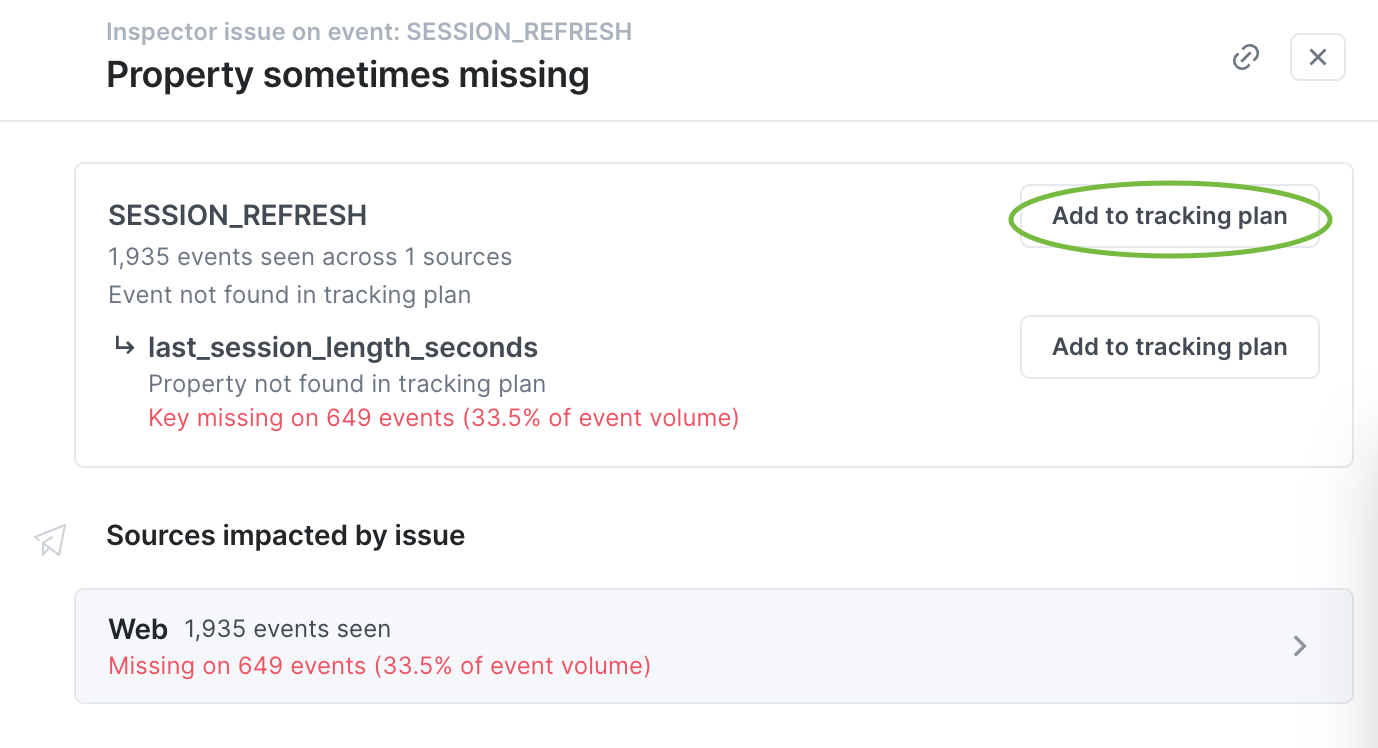
Task: Click 'Missing on 649 events' in Web row
Action: [x=379, y=665]
